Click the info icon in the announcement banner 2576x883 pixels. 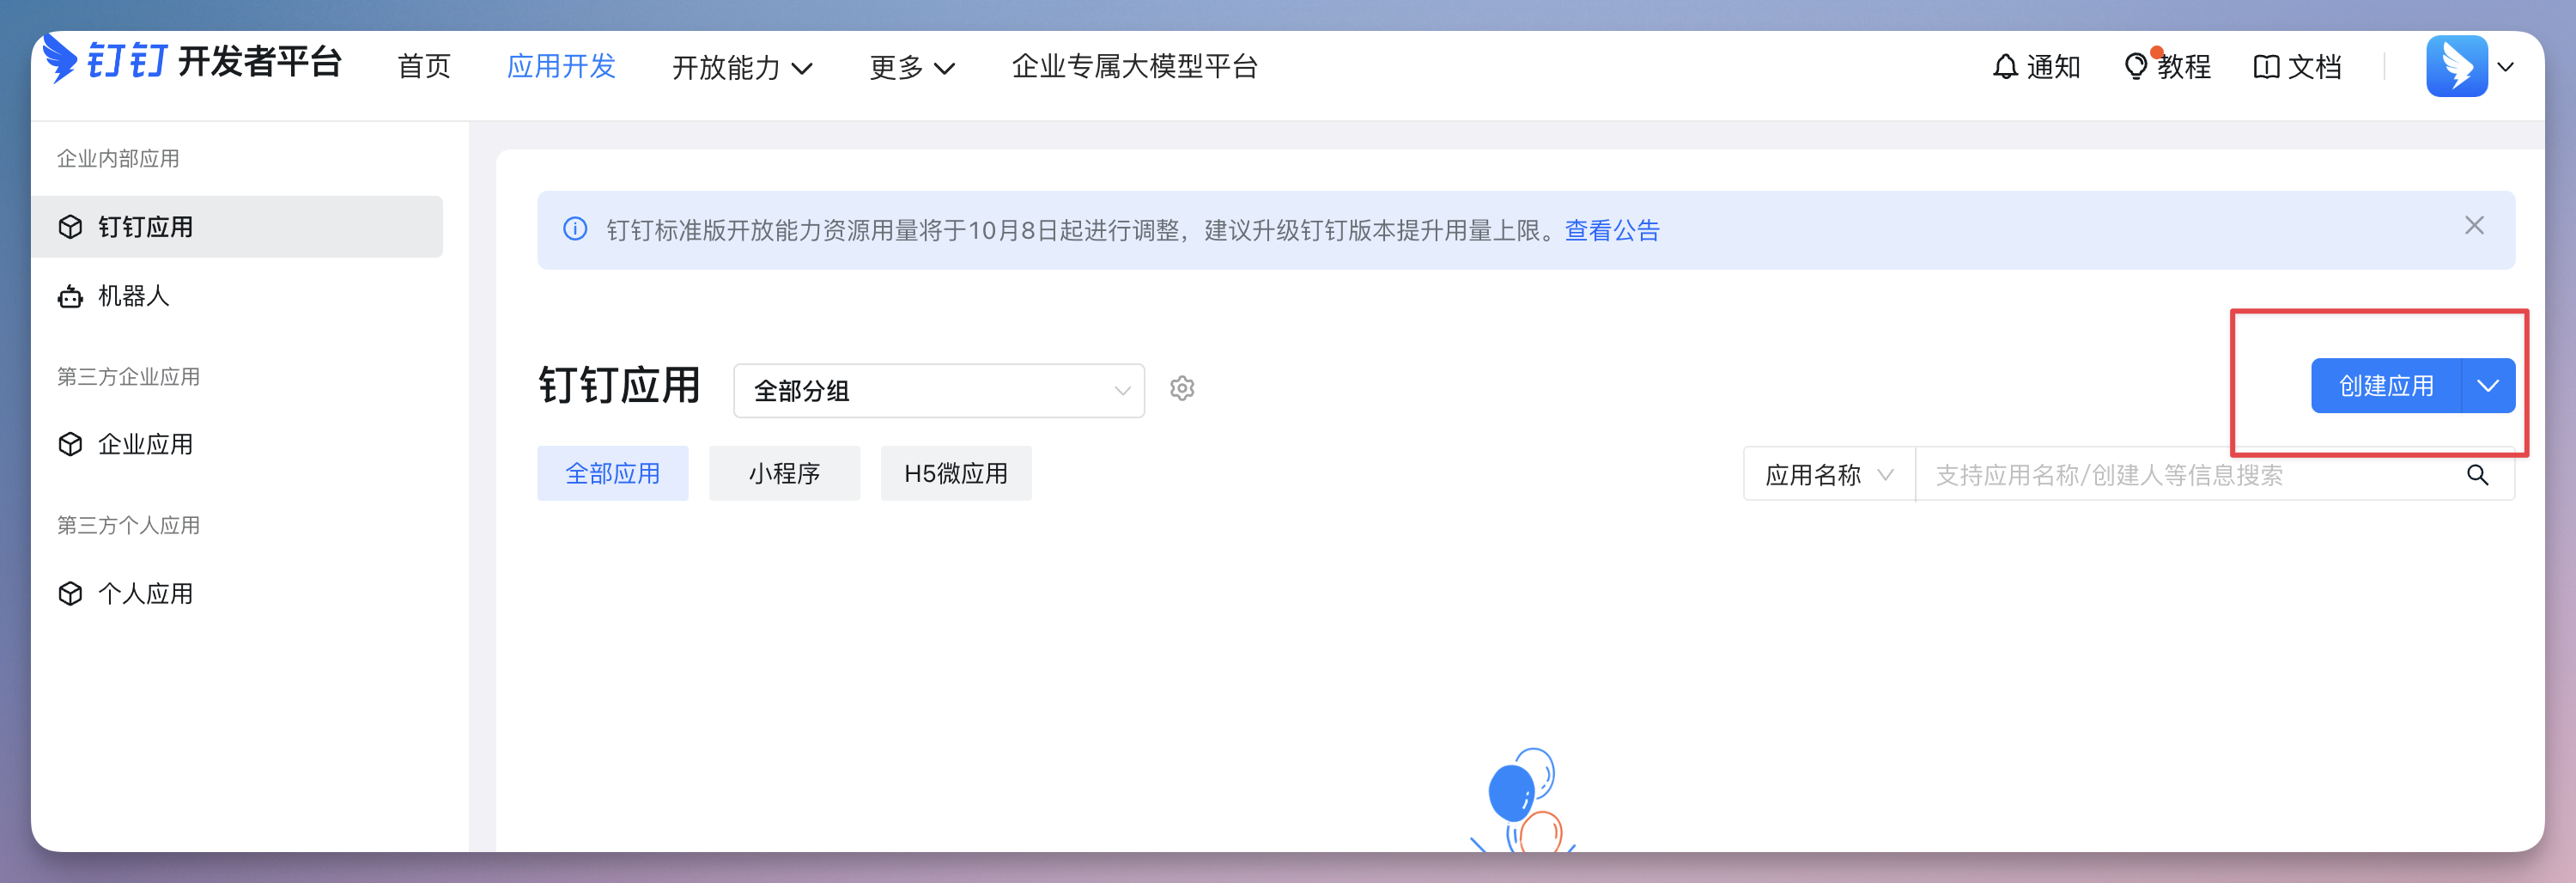pos(575,229)
